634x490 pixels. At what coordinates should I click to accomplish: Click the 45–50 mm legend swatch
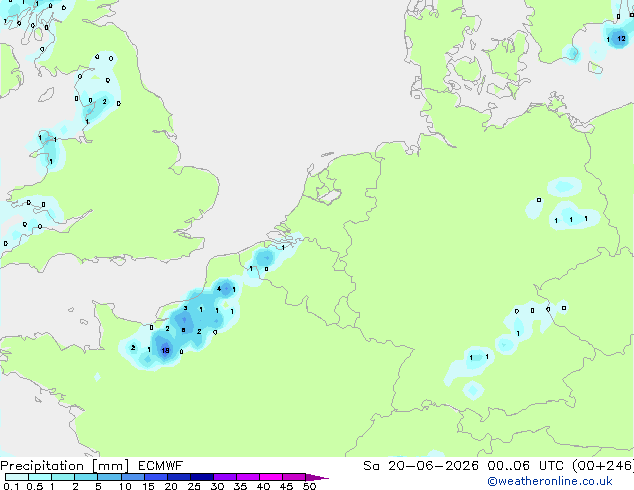(294, 477)
